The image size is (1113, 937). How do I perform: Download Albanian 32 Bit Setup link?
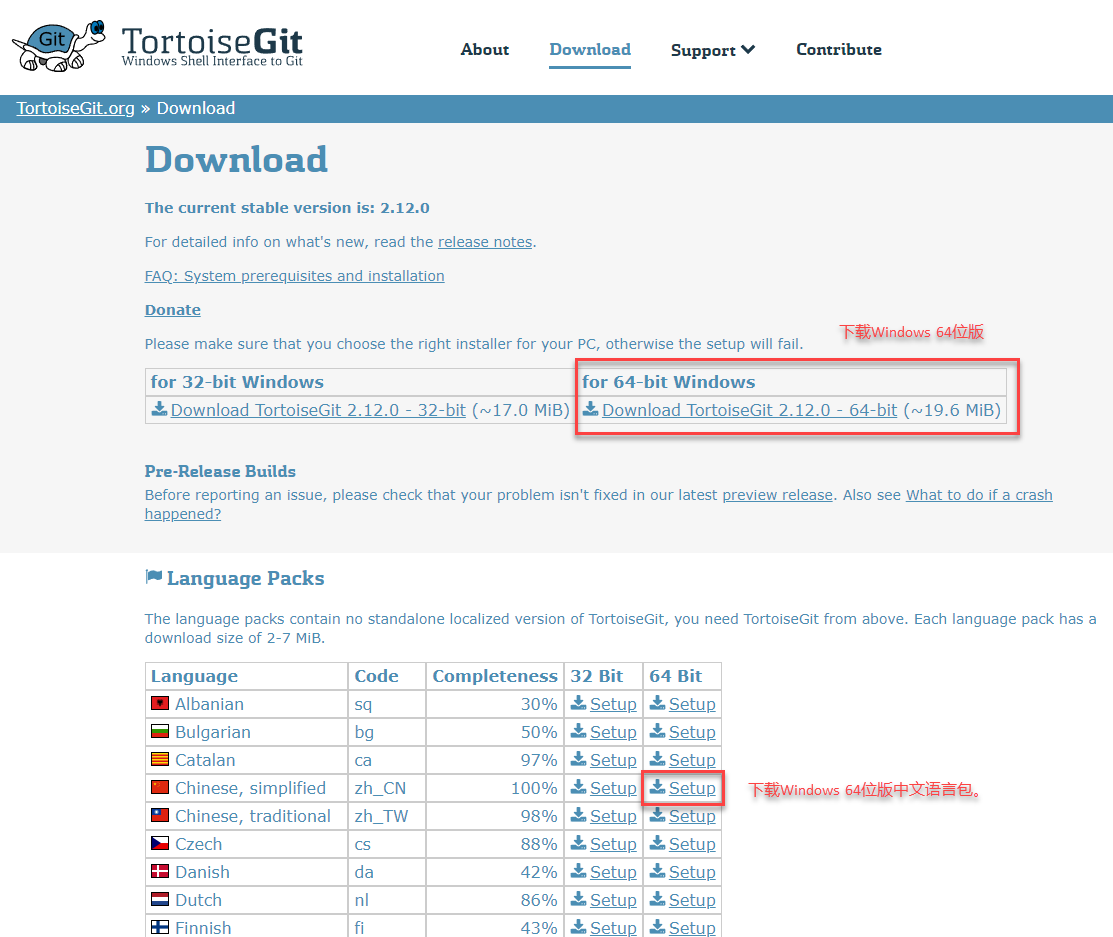click(613, 704)
